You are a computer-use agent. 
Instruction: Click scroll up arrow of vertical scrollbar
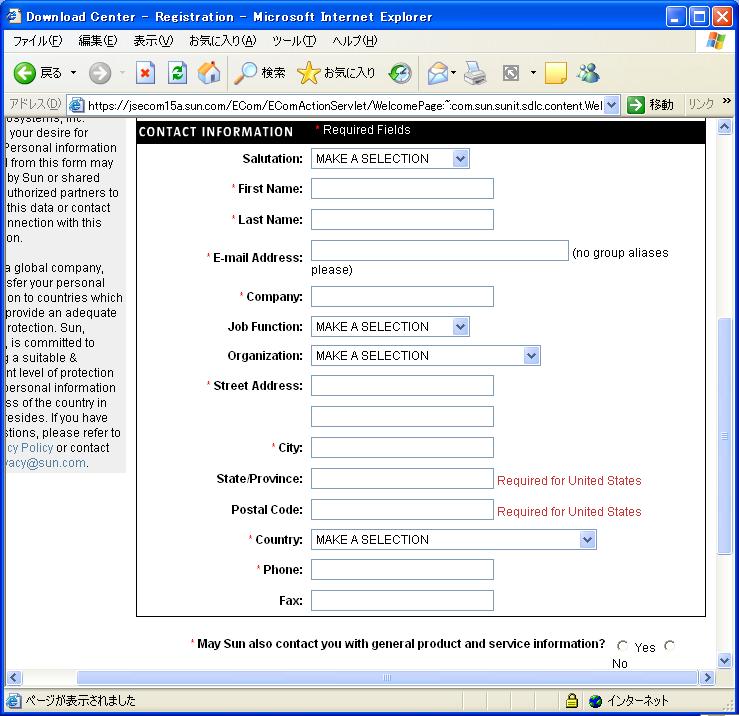pos(724,126)
